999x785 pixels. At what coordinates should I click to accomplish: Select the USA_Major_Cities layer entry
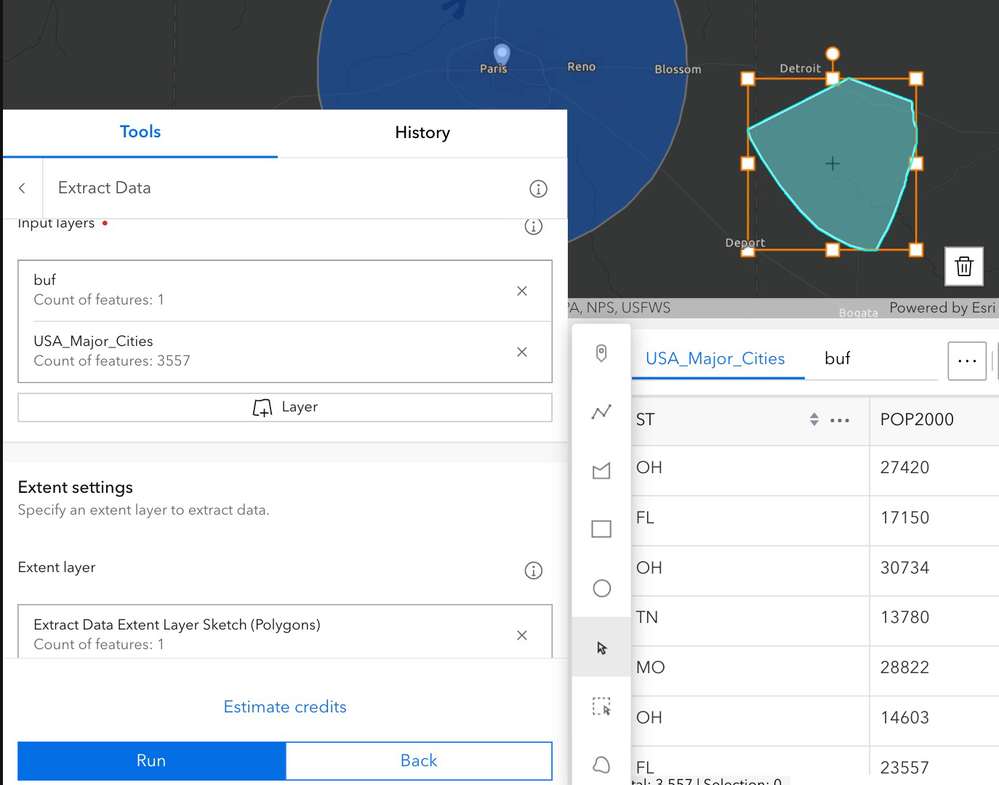tap(285, 352)
